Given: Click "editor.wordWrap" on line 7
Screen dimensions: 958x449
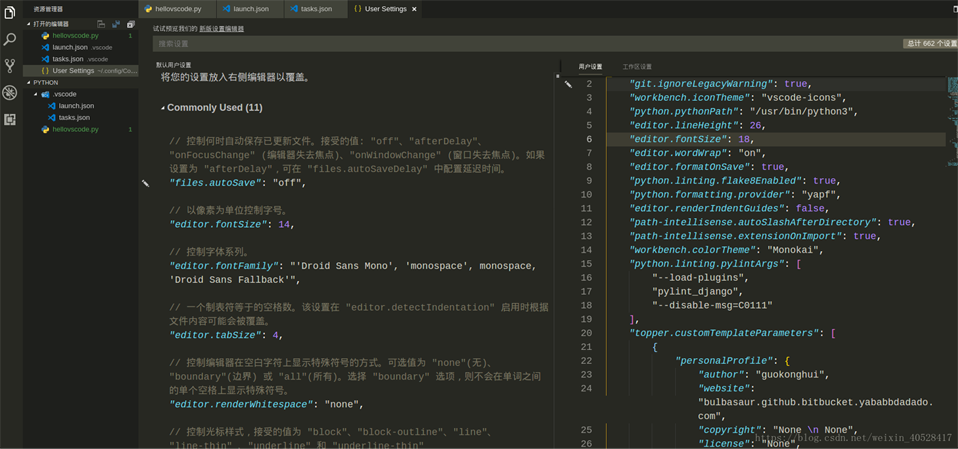Looking at the screenshot, I should pos(677,153).
